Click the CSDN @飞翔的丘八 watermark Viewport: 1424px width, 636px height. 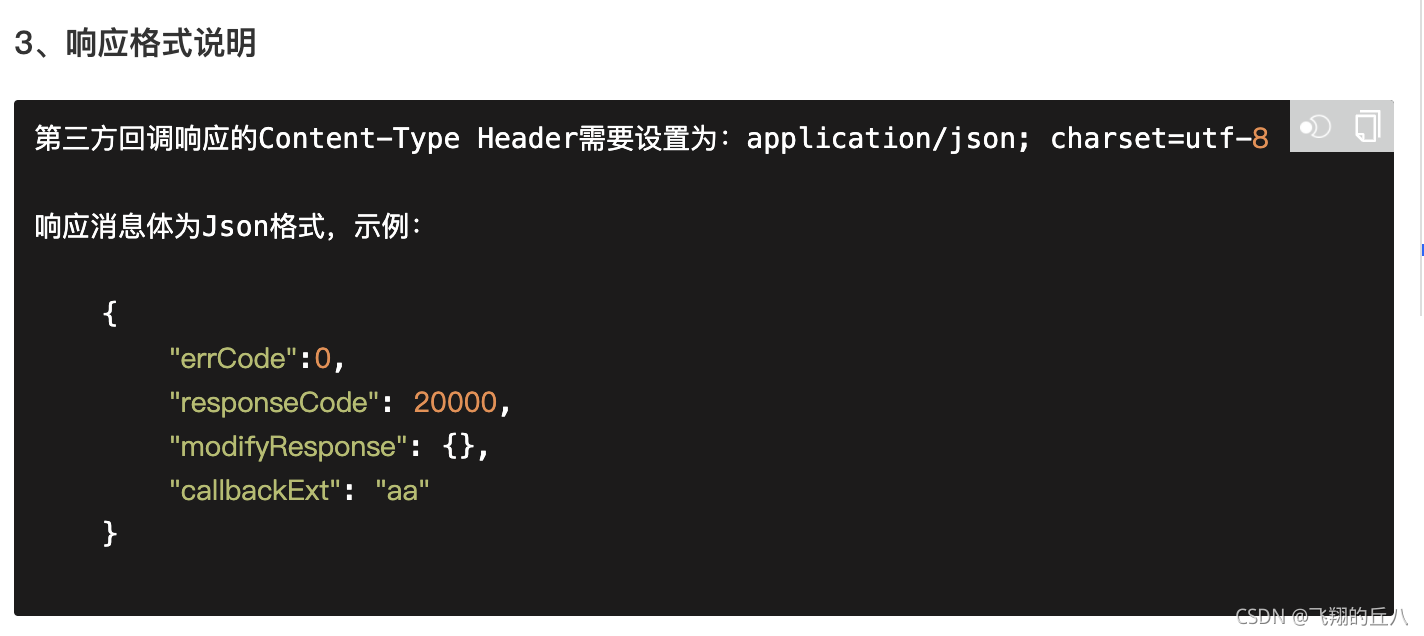tap(1322, 616)
